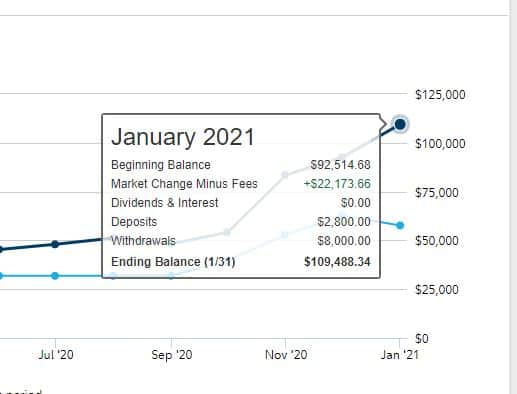Select the light blue data point above Jul '20
517x394 pixels.
[55, 276]
